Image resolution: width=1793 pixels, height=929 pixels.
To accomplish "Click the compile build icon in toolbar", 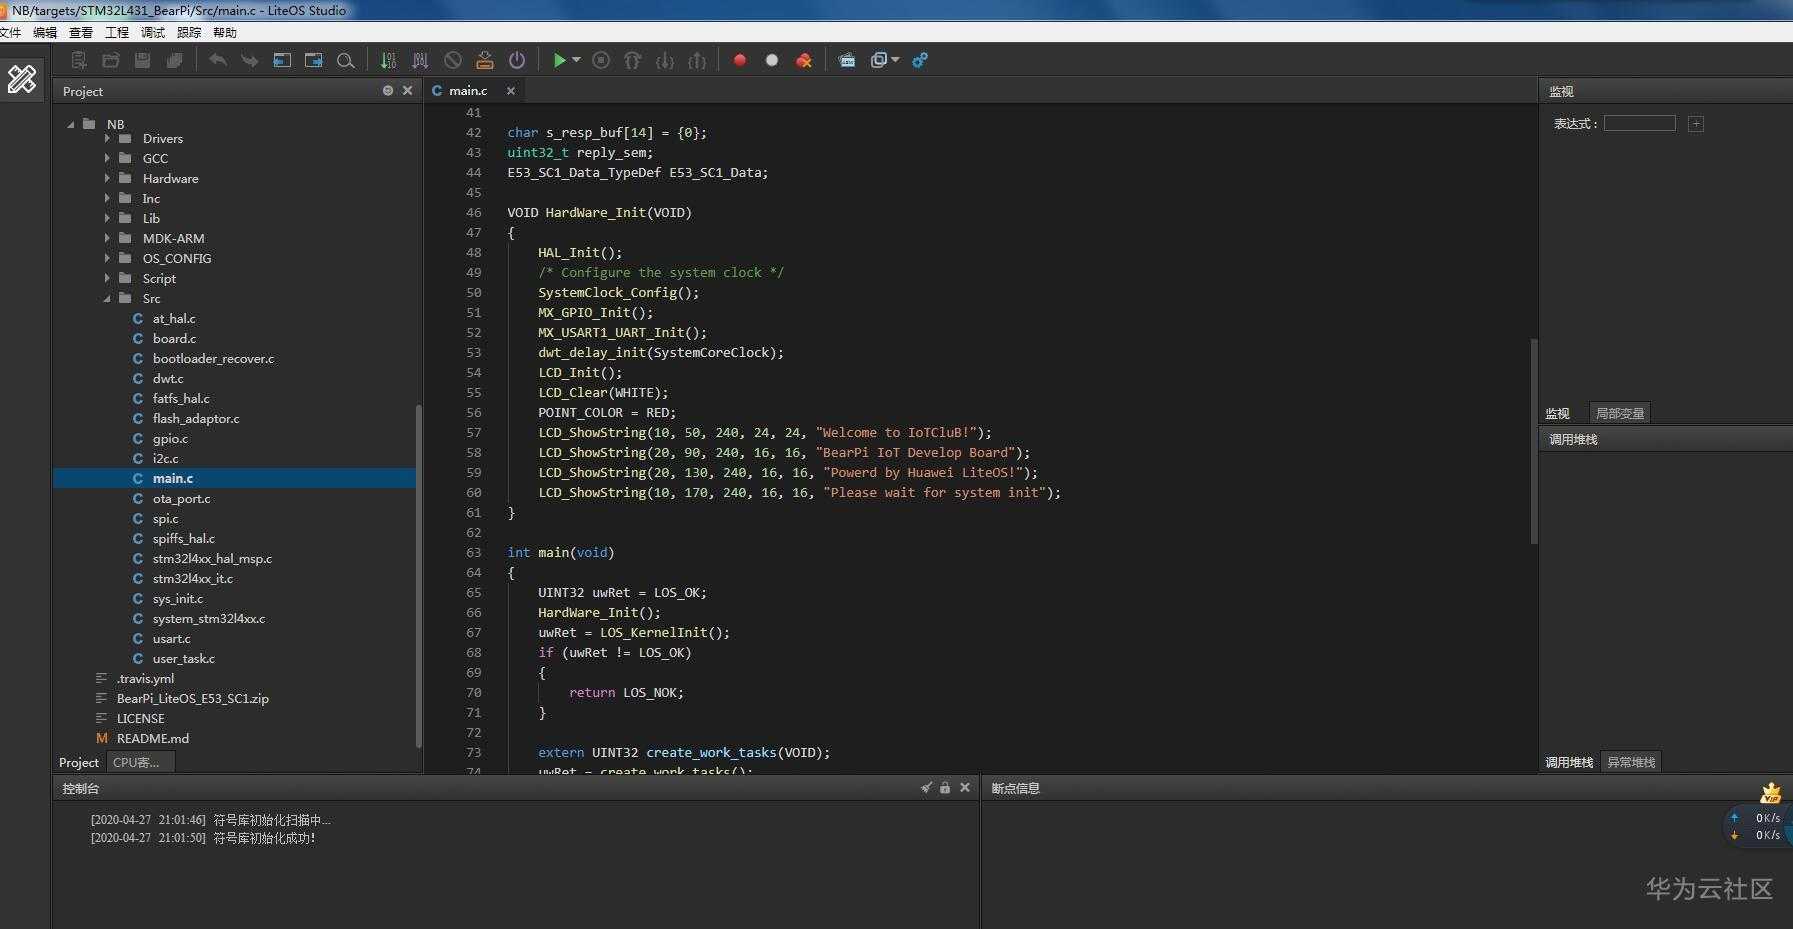I will tap(388, 60).
